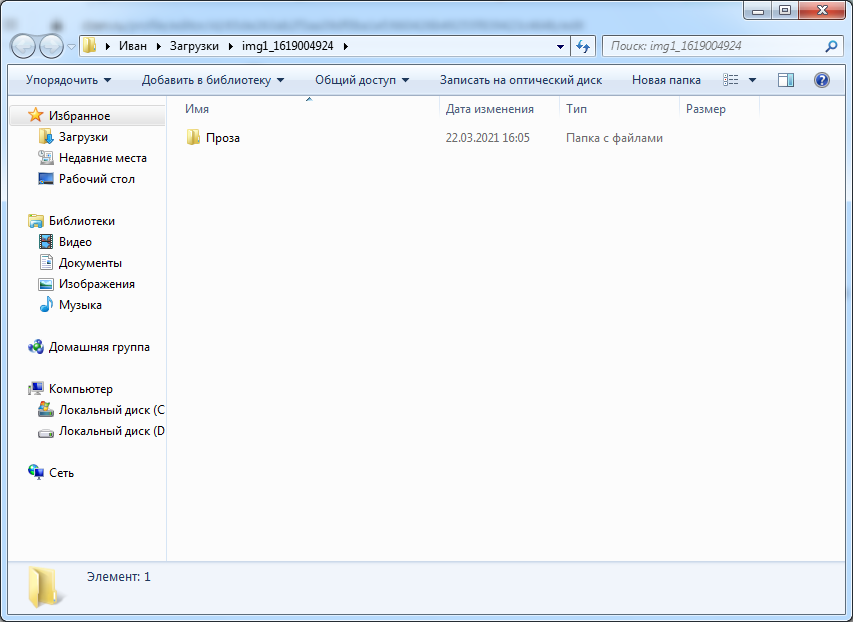Expand arrow between Иван and Загрузки
The height and width of the screenshot is (622, 853).
(159, 46)
